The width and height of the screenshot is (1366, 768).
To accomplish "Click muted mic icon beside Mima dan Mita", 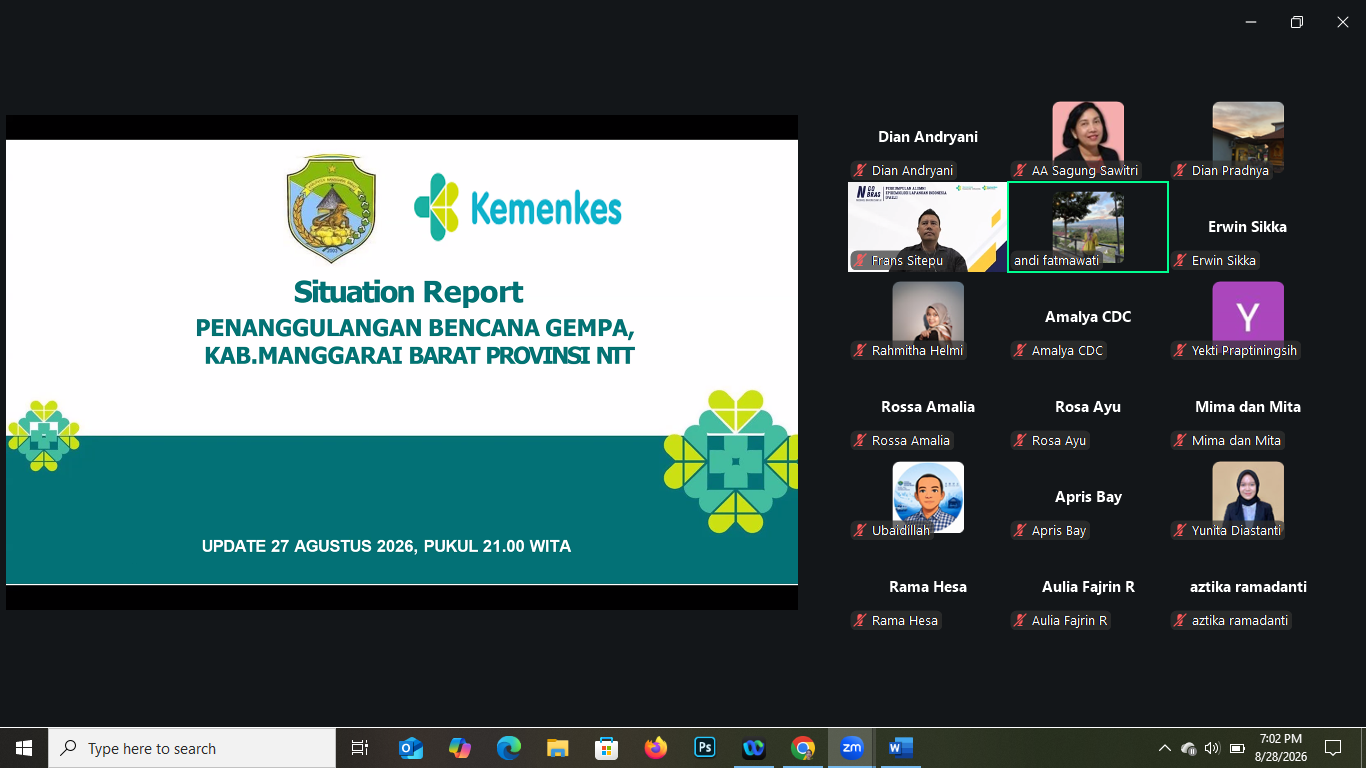I will [1180, 441].
